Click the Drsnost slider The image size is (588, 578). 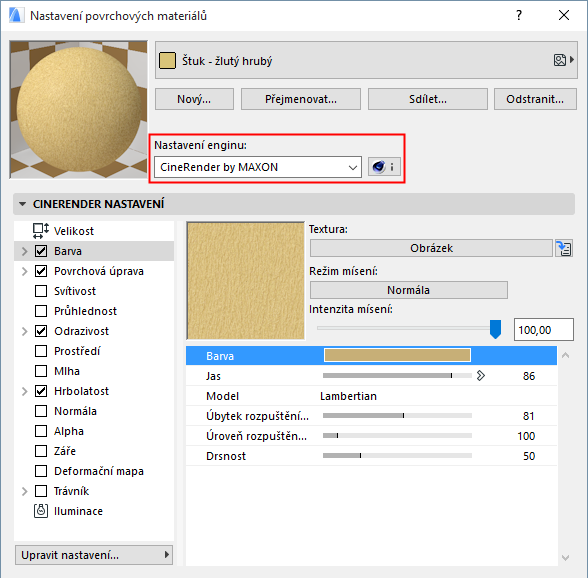tap(397, 455)
